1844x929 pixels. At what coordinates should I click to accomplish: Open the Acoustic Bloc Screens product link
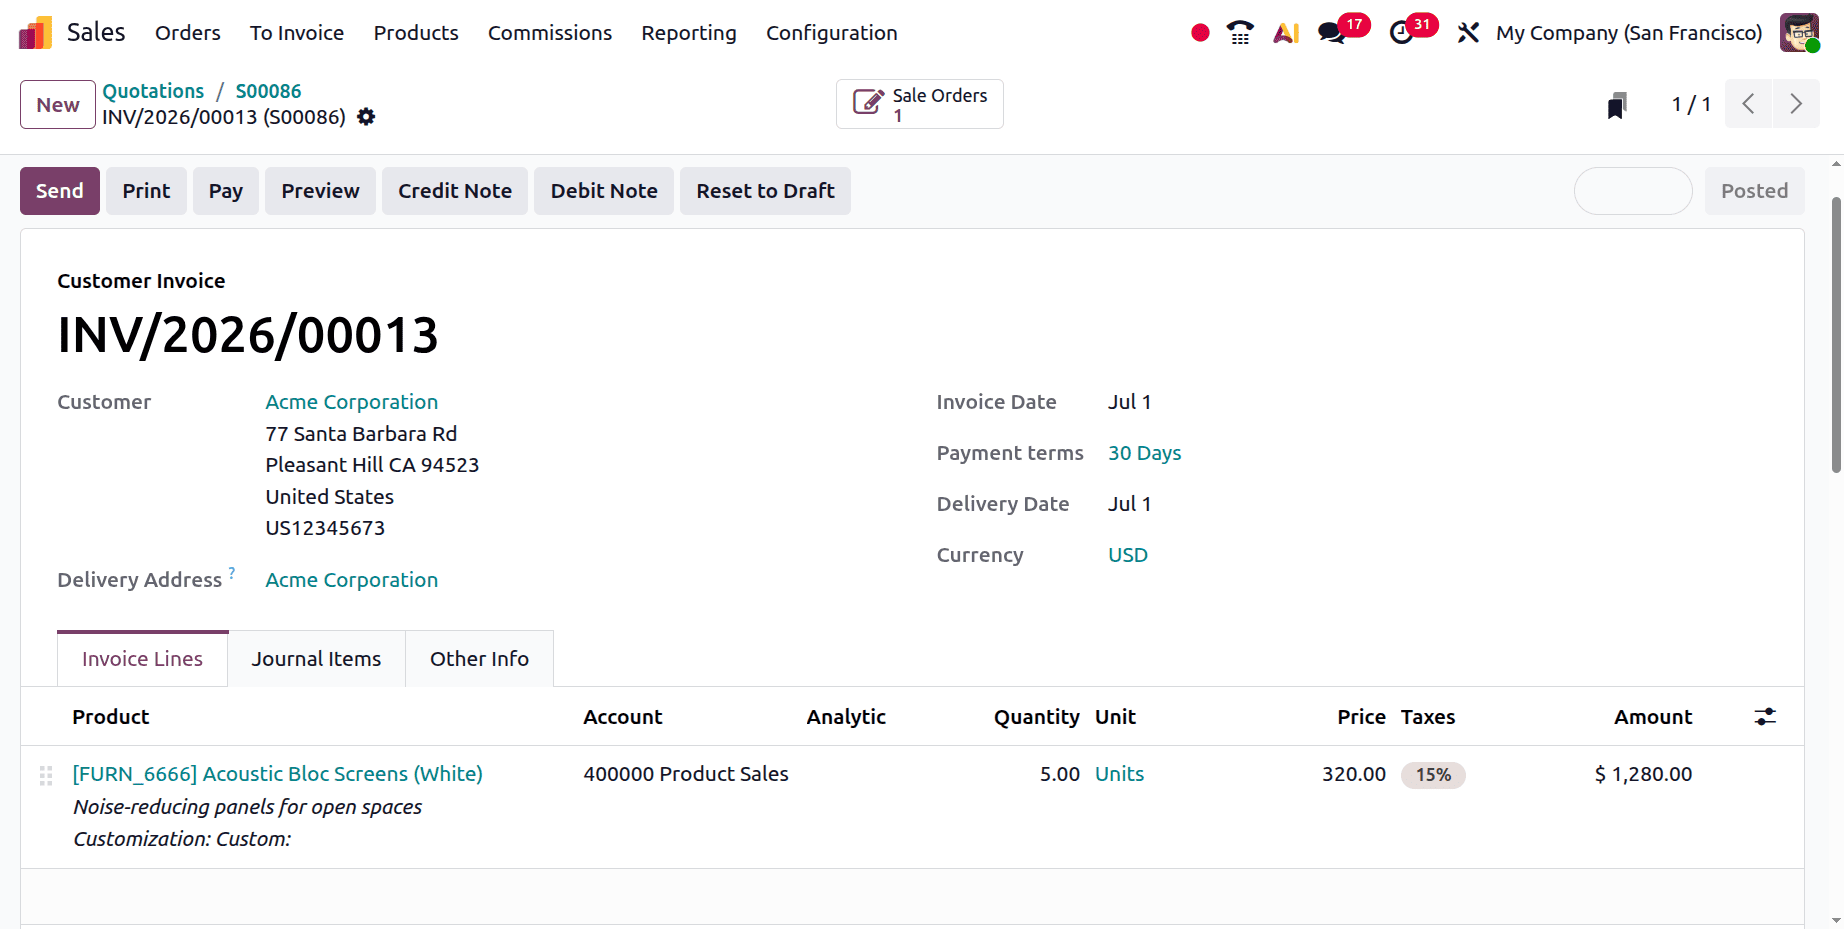pyautogui.click(x=277, y=774)
